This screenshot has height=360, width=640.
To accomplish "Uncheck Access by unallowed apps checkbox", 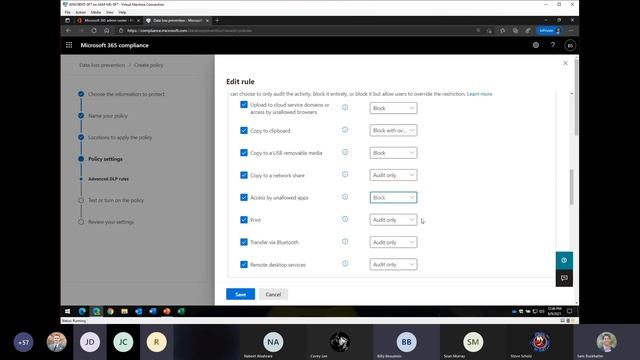I will 244,197.
